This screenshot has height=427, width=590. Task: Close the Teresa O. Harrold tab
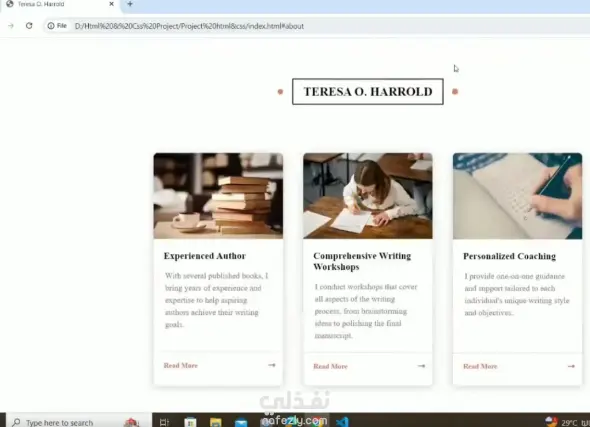111,4
